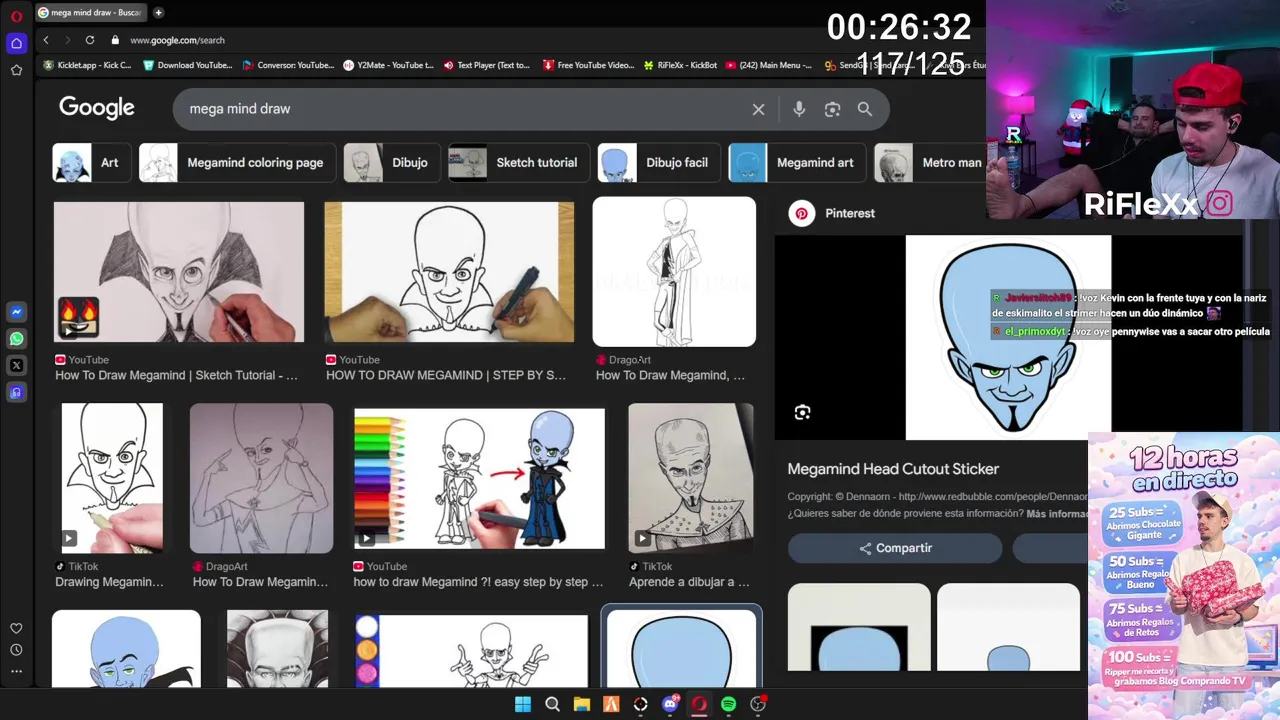This screenshot has width=1280, height=720.
Task: Click the site padlock icon
Action: [115, 40]
